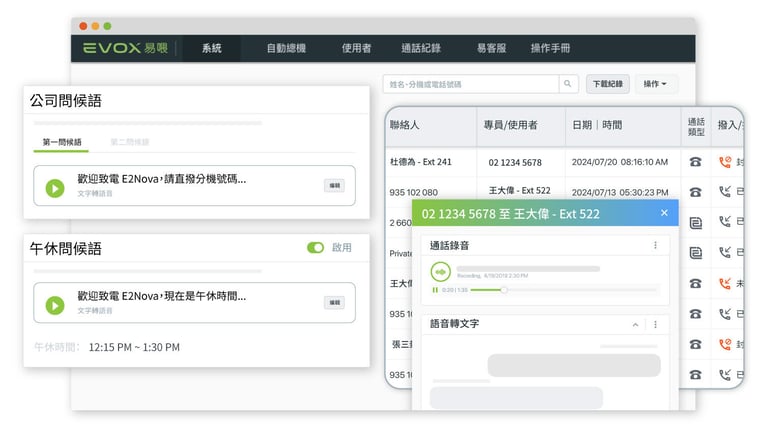
Task: Click incoming-call icon in Private row
Action: click(x=725, y=252)
